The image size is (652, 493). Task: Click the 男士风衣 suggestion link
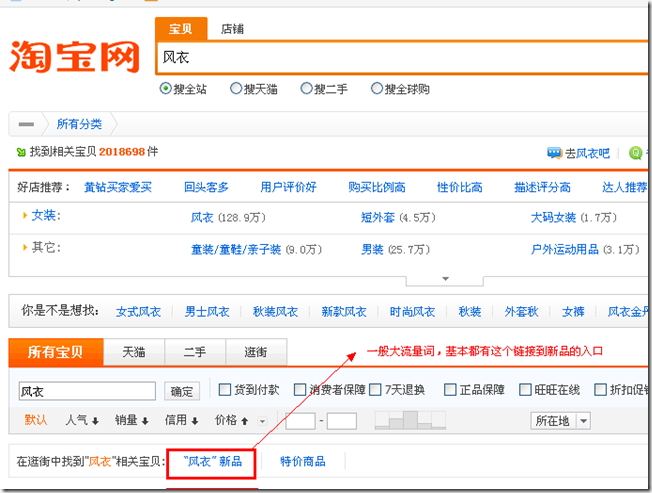tap(207, 312)
